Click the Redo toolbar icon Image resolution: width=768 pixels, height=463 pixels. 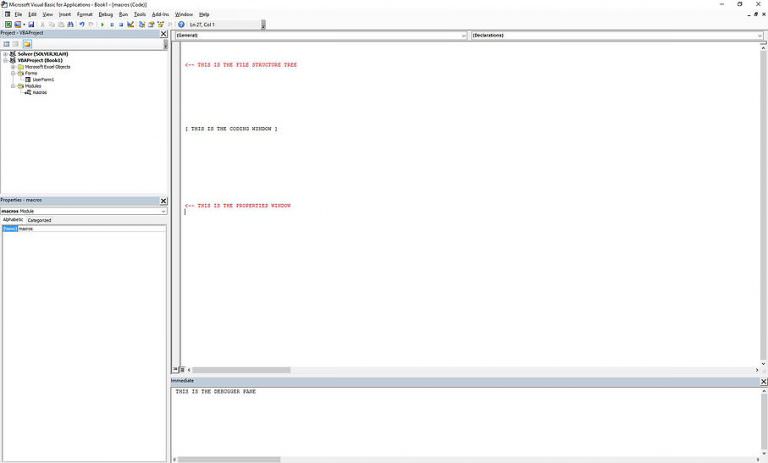coord(91,24)
